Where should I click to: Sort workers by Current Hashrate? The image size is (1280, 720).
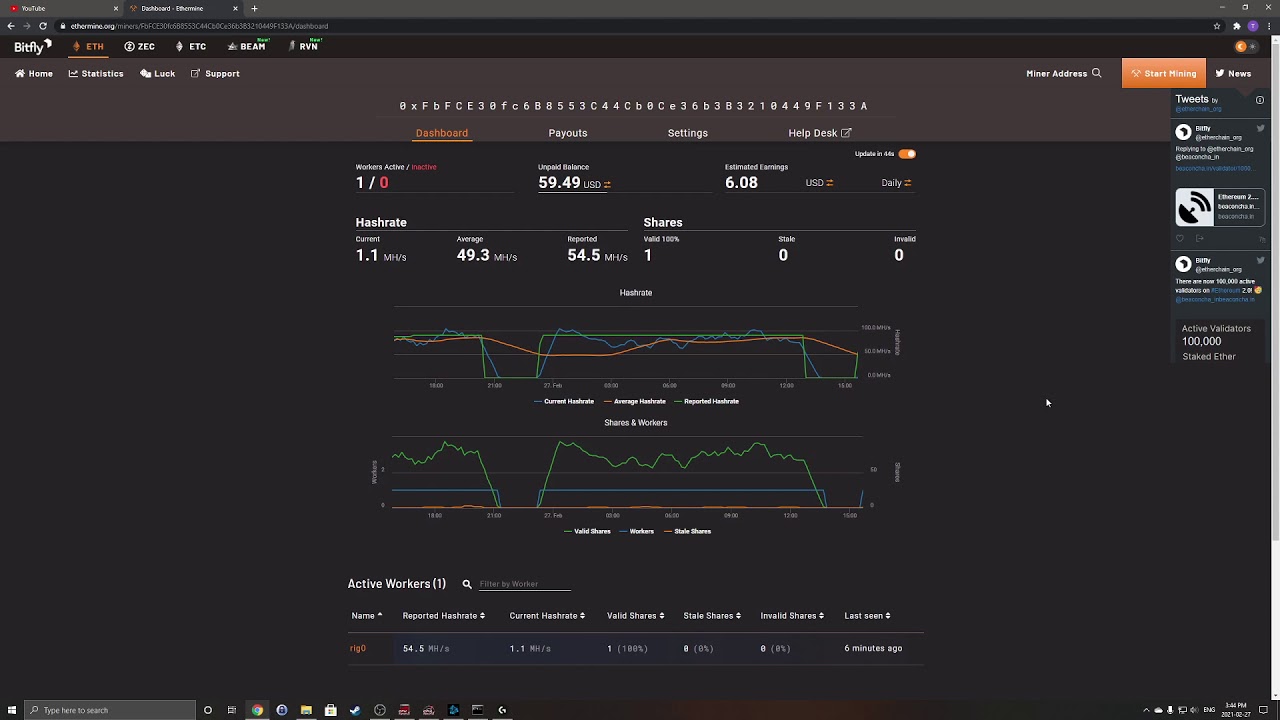click(x=547, y=616)
